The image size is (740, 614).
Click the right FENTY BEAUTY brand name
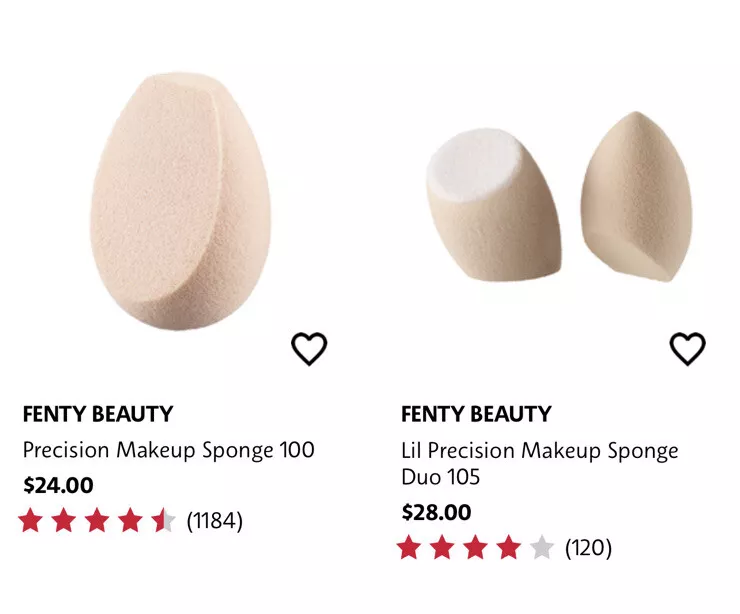pos(476,414)
